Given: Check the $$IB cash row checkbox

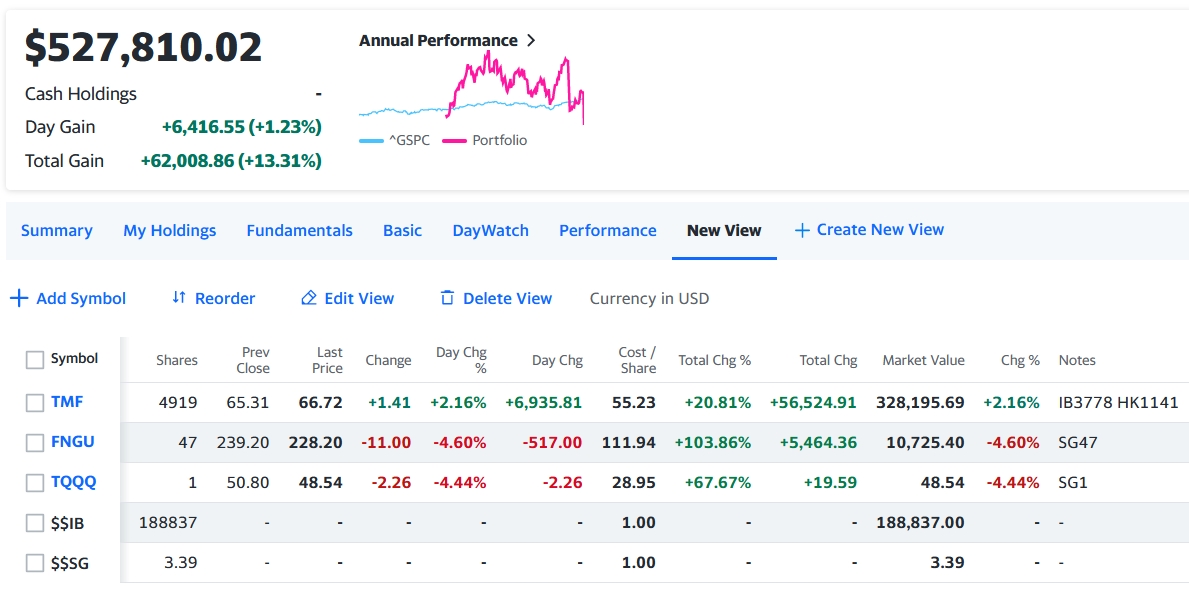Looking at the screenshot, I should (x=35, y=522).
